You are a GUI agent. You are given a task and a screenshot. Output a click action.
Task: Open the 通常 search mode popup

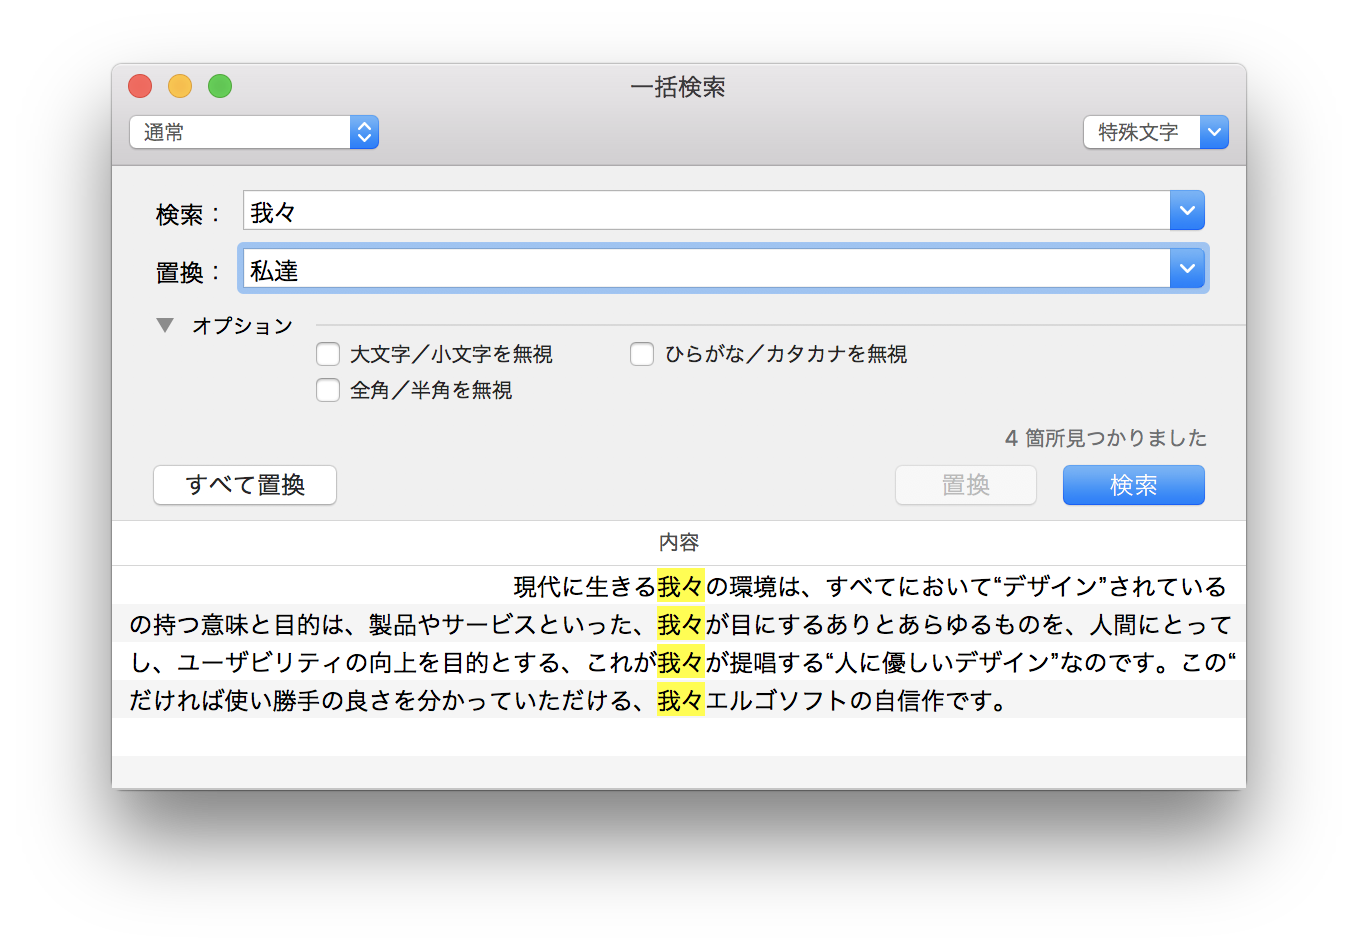254,132
